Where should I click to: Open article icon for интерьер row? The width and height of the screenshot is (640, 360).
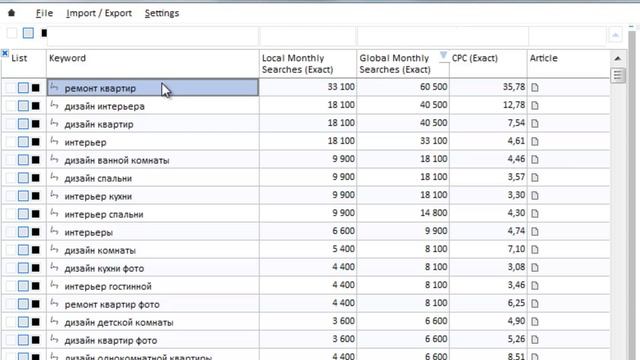pos(535,142)
